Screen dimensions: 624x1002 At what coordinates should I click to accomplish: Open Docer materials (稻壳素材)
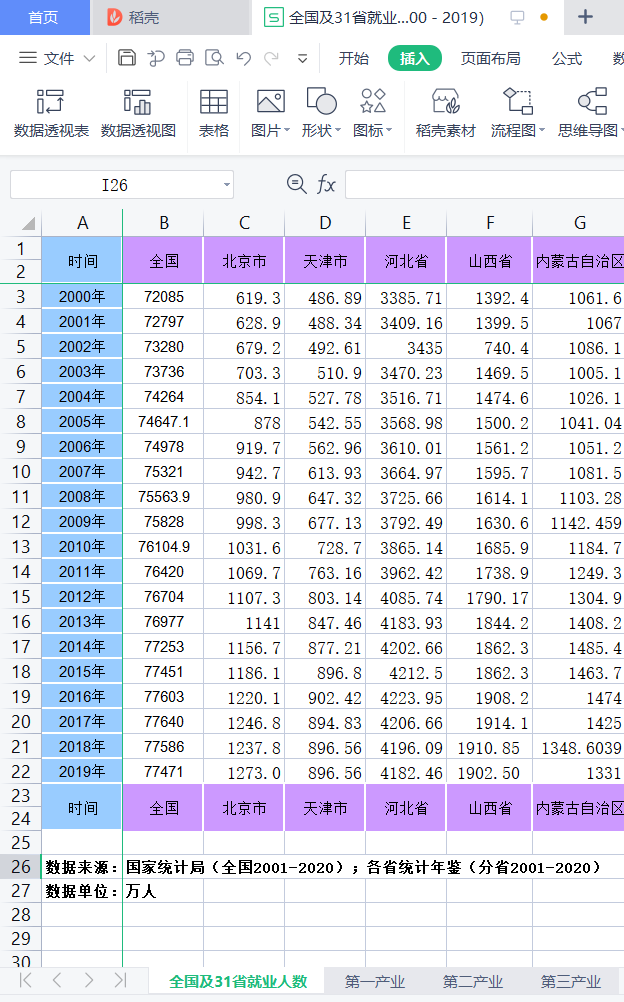(446, 114)
